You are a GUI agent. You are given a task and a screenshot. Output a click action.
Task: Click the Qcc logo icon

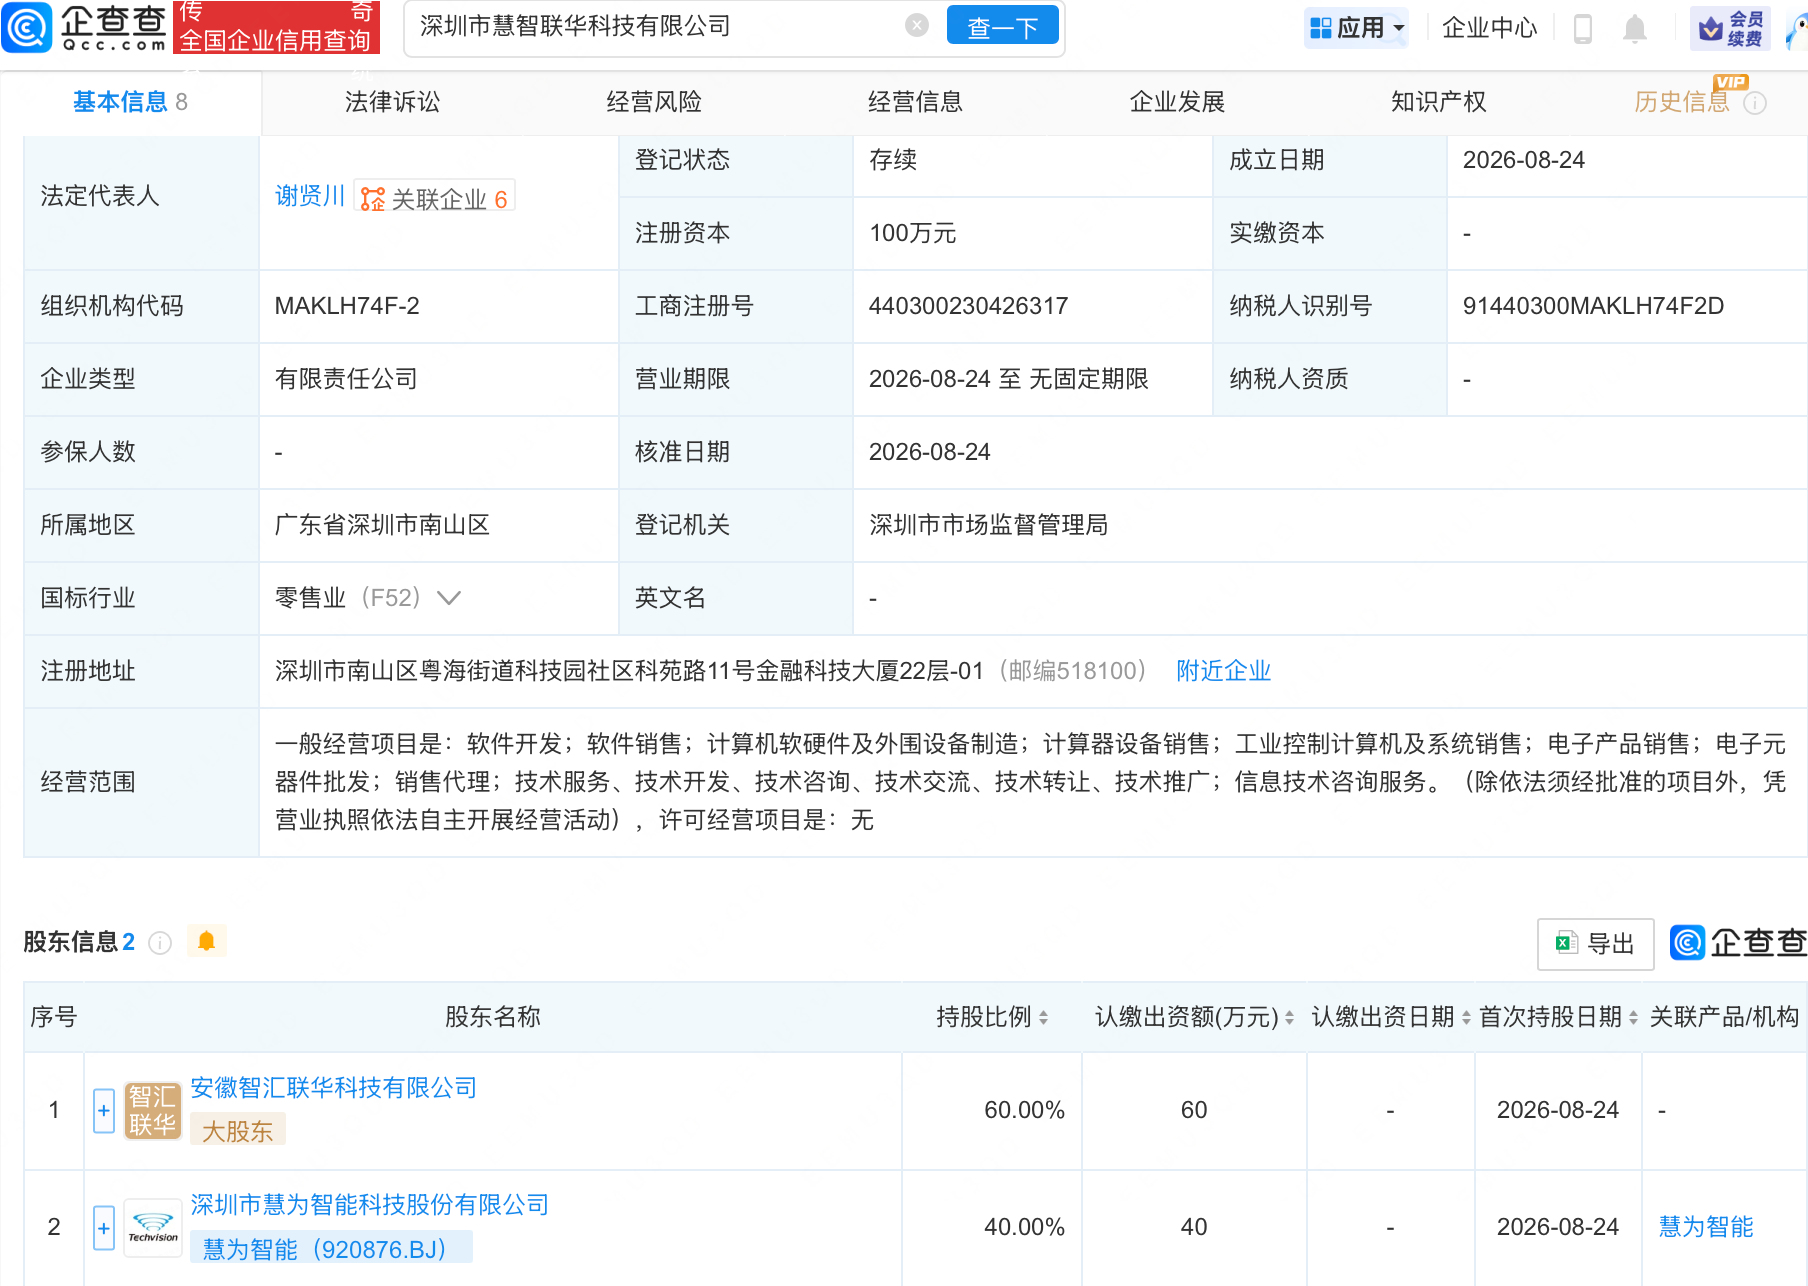[27, 27]
